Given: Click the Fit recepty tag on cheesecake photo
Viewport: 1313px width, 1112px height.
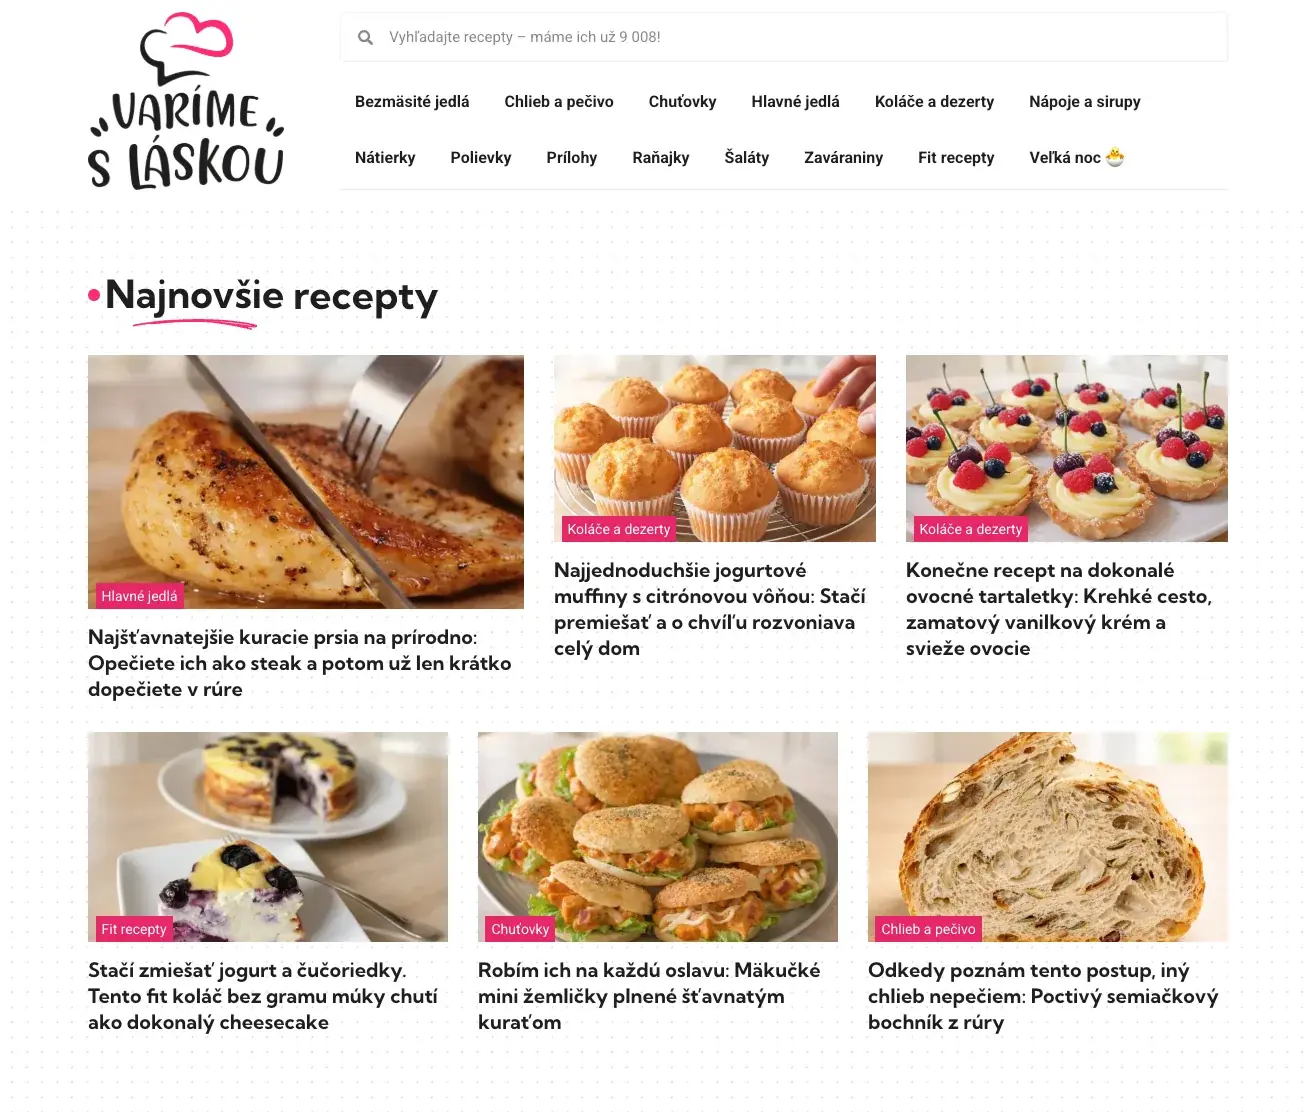Looking at the screenshot, I should [x=134, y=929].
